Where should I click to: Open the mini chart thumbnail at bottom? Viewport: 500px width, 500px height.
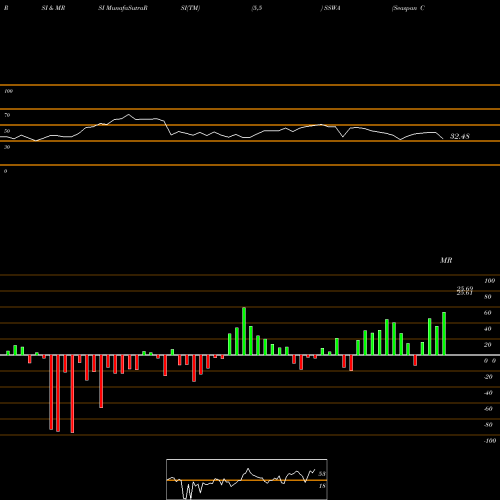[x=247, y=479]
